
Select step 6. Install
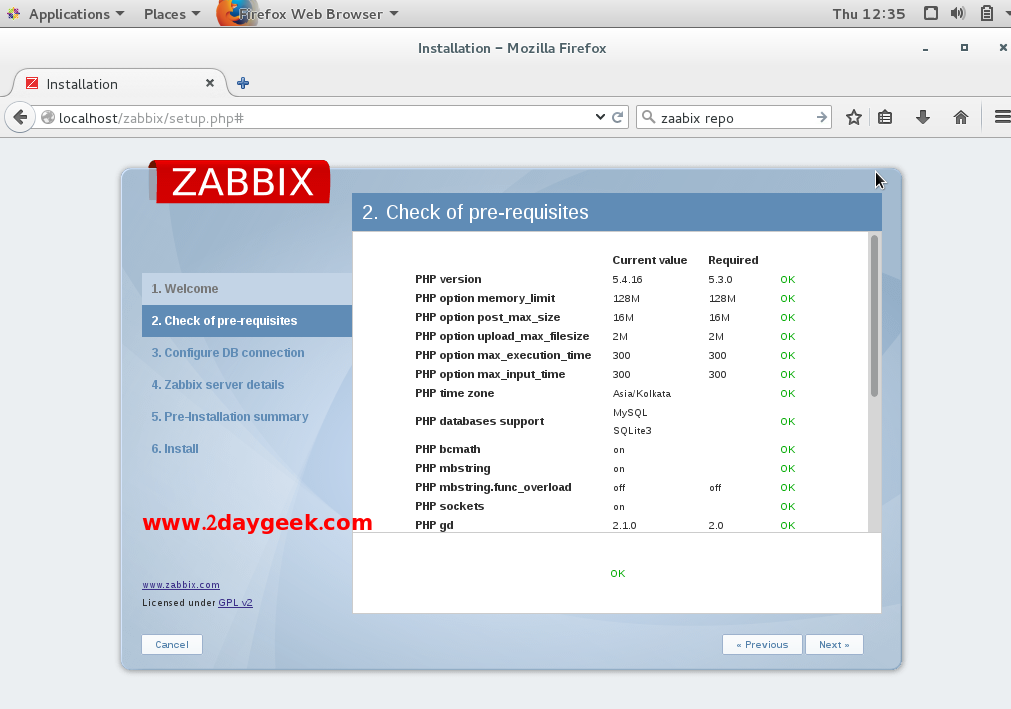[175, 449]
